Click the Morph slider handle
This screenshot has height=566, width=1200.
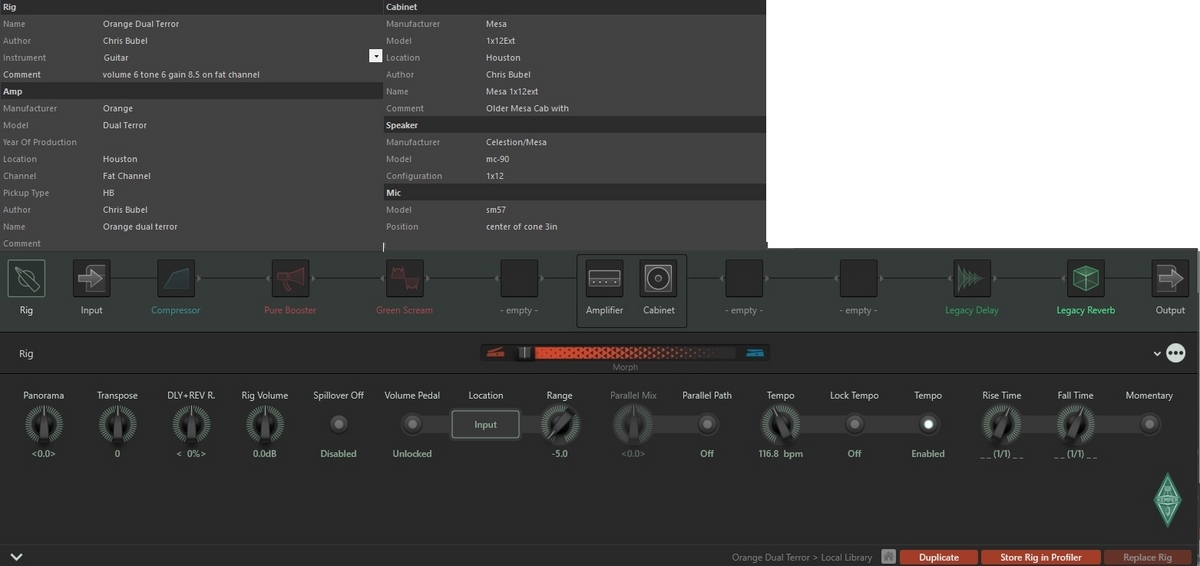click(x=524, y=353)
